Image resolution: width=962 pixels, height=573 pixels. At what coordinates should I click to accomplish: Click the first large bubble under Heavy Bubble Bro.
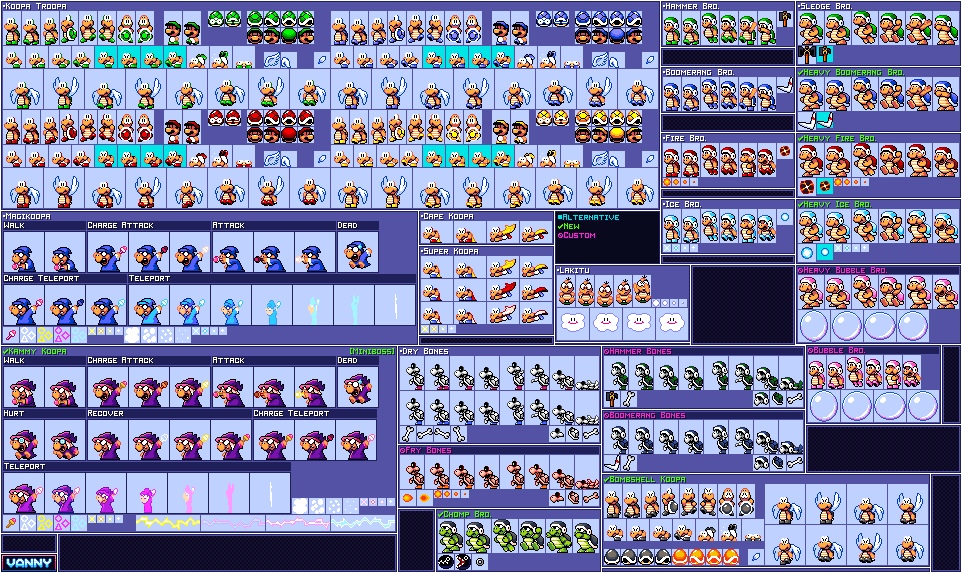tap(814, 326)
